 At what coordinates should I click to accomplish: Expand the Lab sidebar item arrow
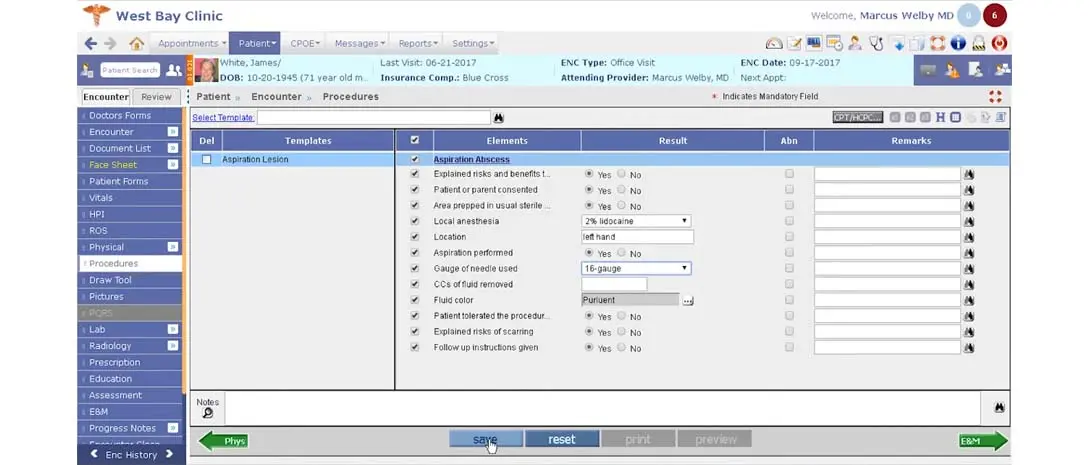point(172,330)
